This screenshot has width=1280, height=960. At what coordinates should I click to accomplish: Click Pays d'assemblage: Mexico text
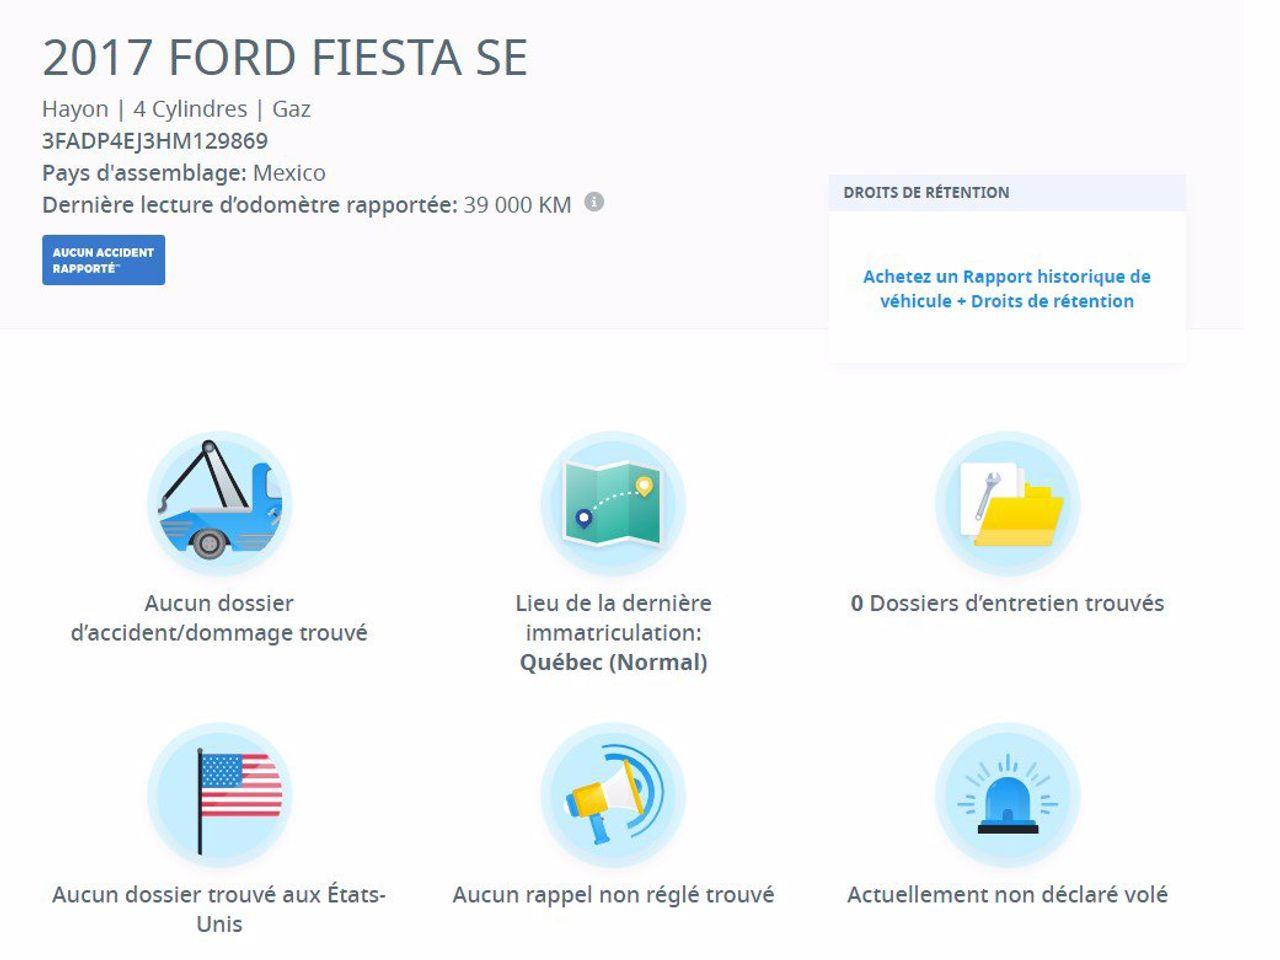pos(184,173)
